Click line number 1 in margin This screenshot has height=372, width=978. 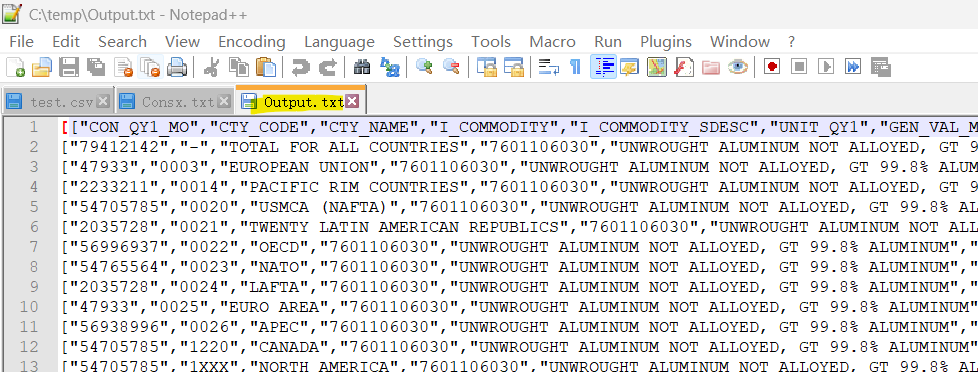tap(34, 127)
